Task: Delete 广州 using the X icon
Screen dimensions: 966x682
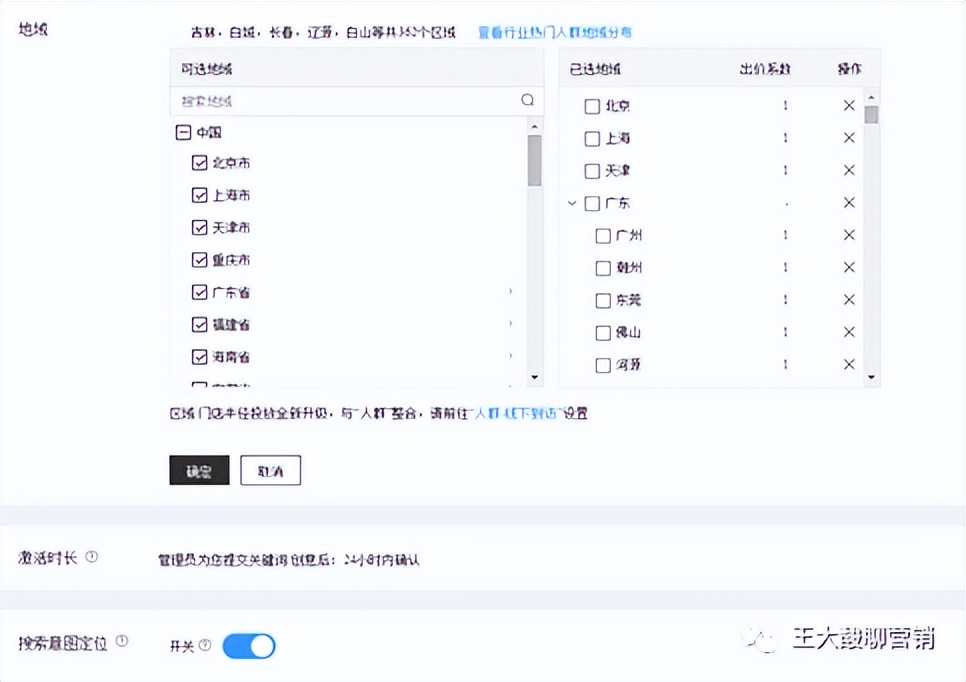Action: pyautogui.click(x=849, y=235)
